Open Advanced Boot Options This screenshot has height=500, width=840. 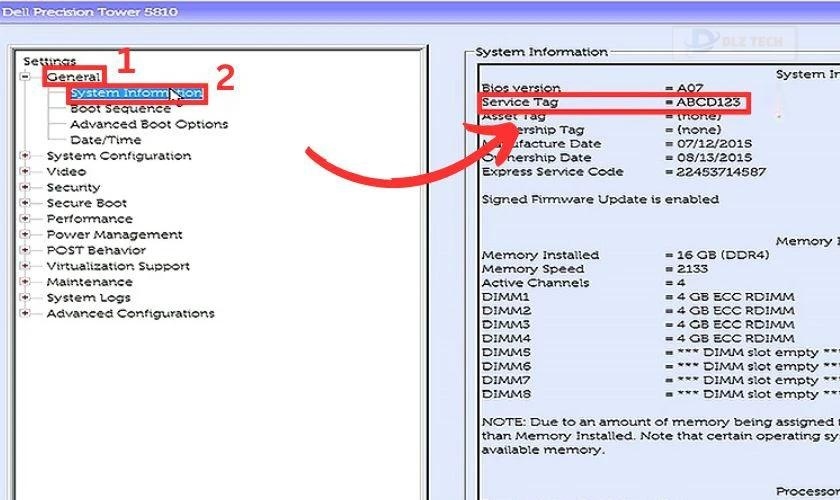149,124
